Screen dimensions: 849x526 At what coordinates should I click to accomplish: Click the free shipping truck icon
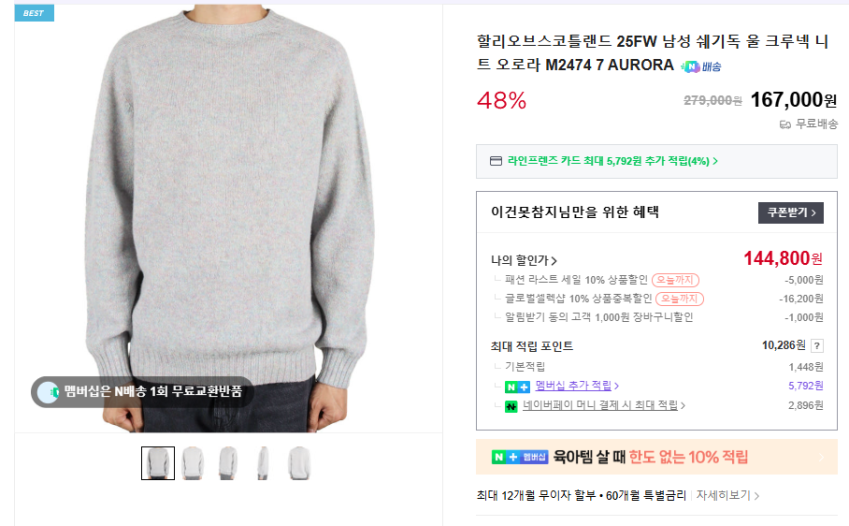pos(785,125)
